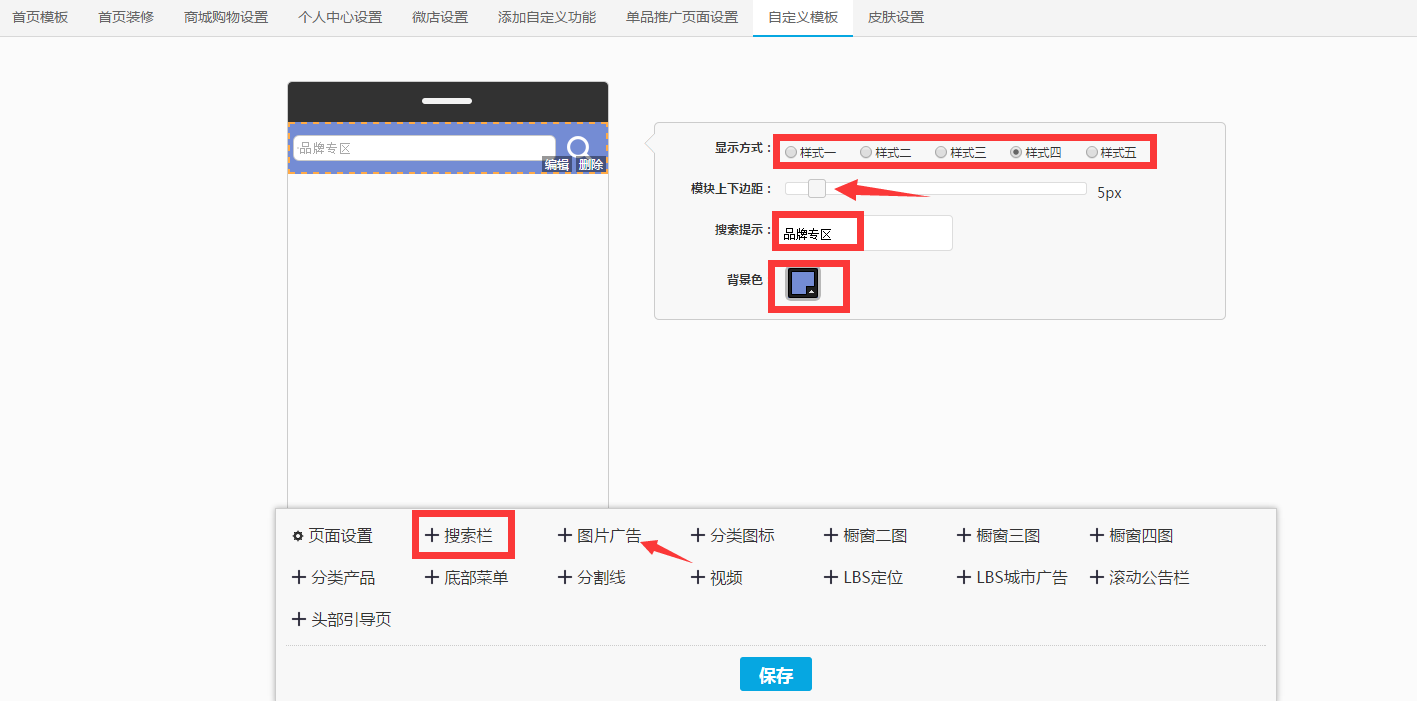1417x701 pixels.
Task: Select display style 样式三
Action: (941, 153)
